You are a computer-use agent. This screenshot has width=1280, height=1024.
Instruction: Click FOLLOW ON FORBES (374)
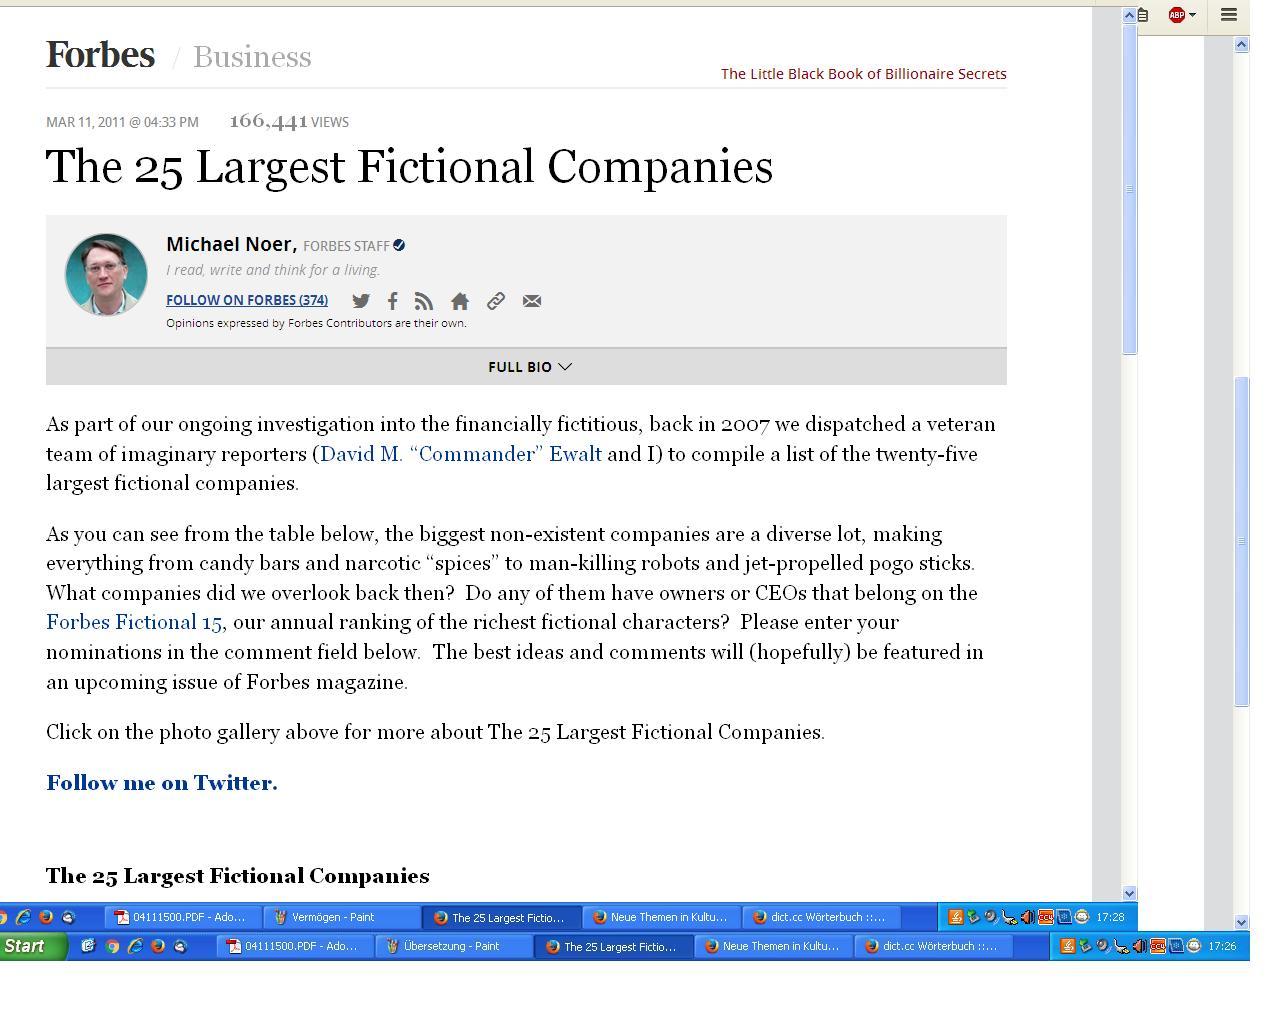pos(247,300)
